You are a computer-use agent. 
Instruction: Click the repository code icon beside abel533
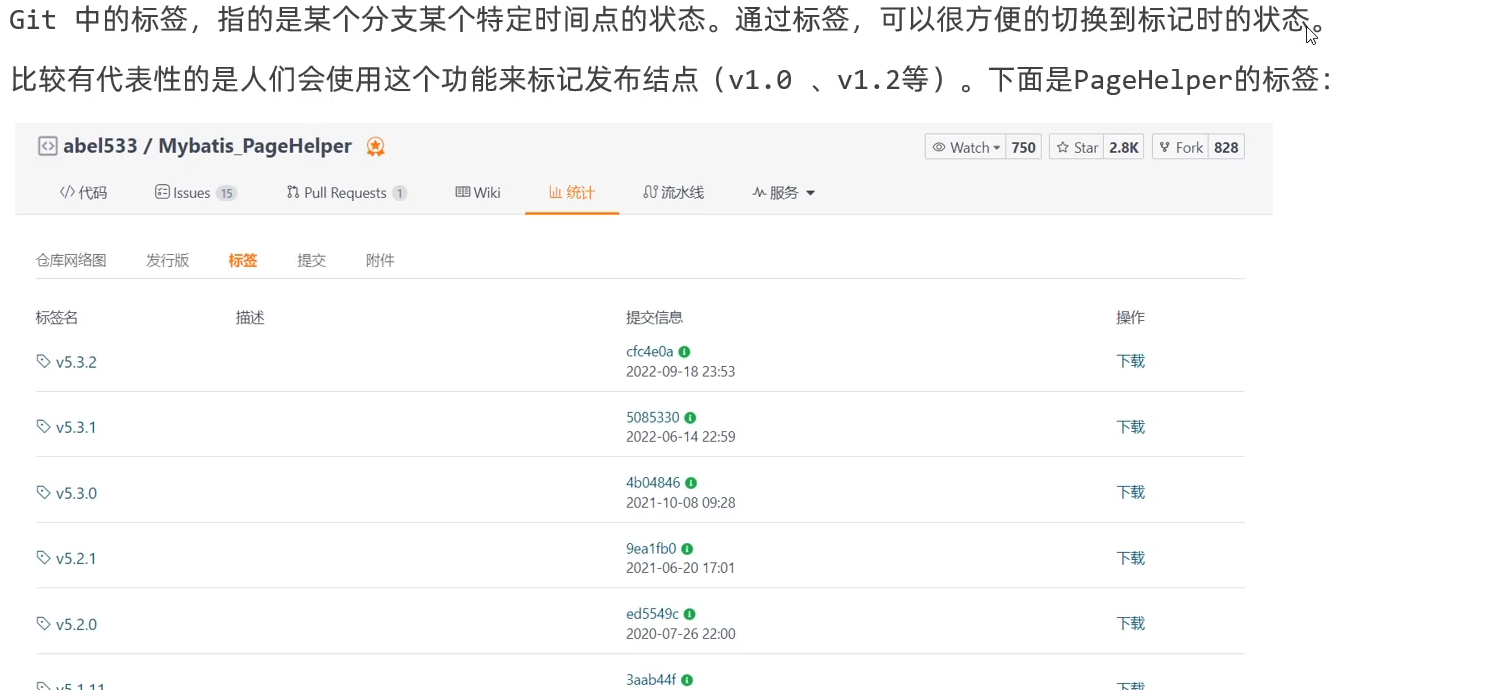(47, 146)
